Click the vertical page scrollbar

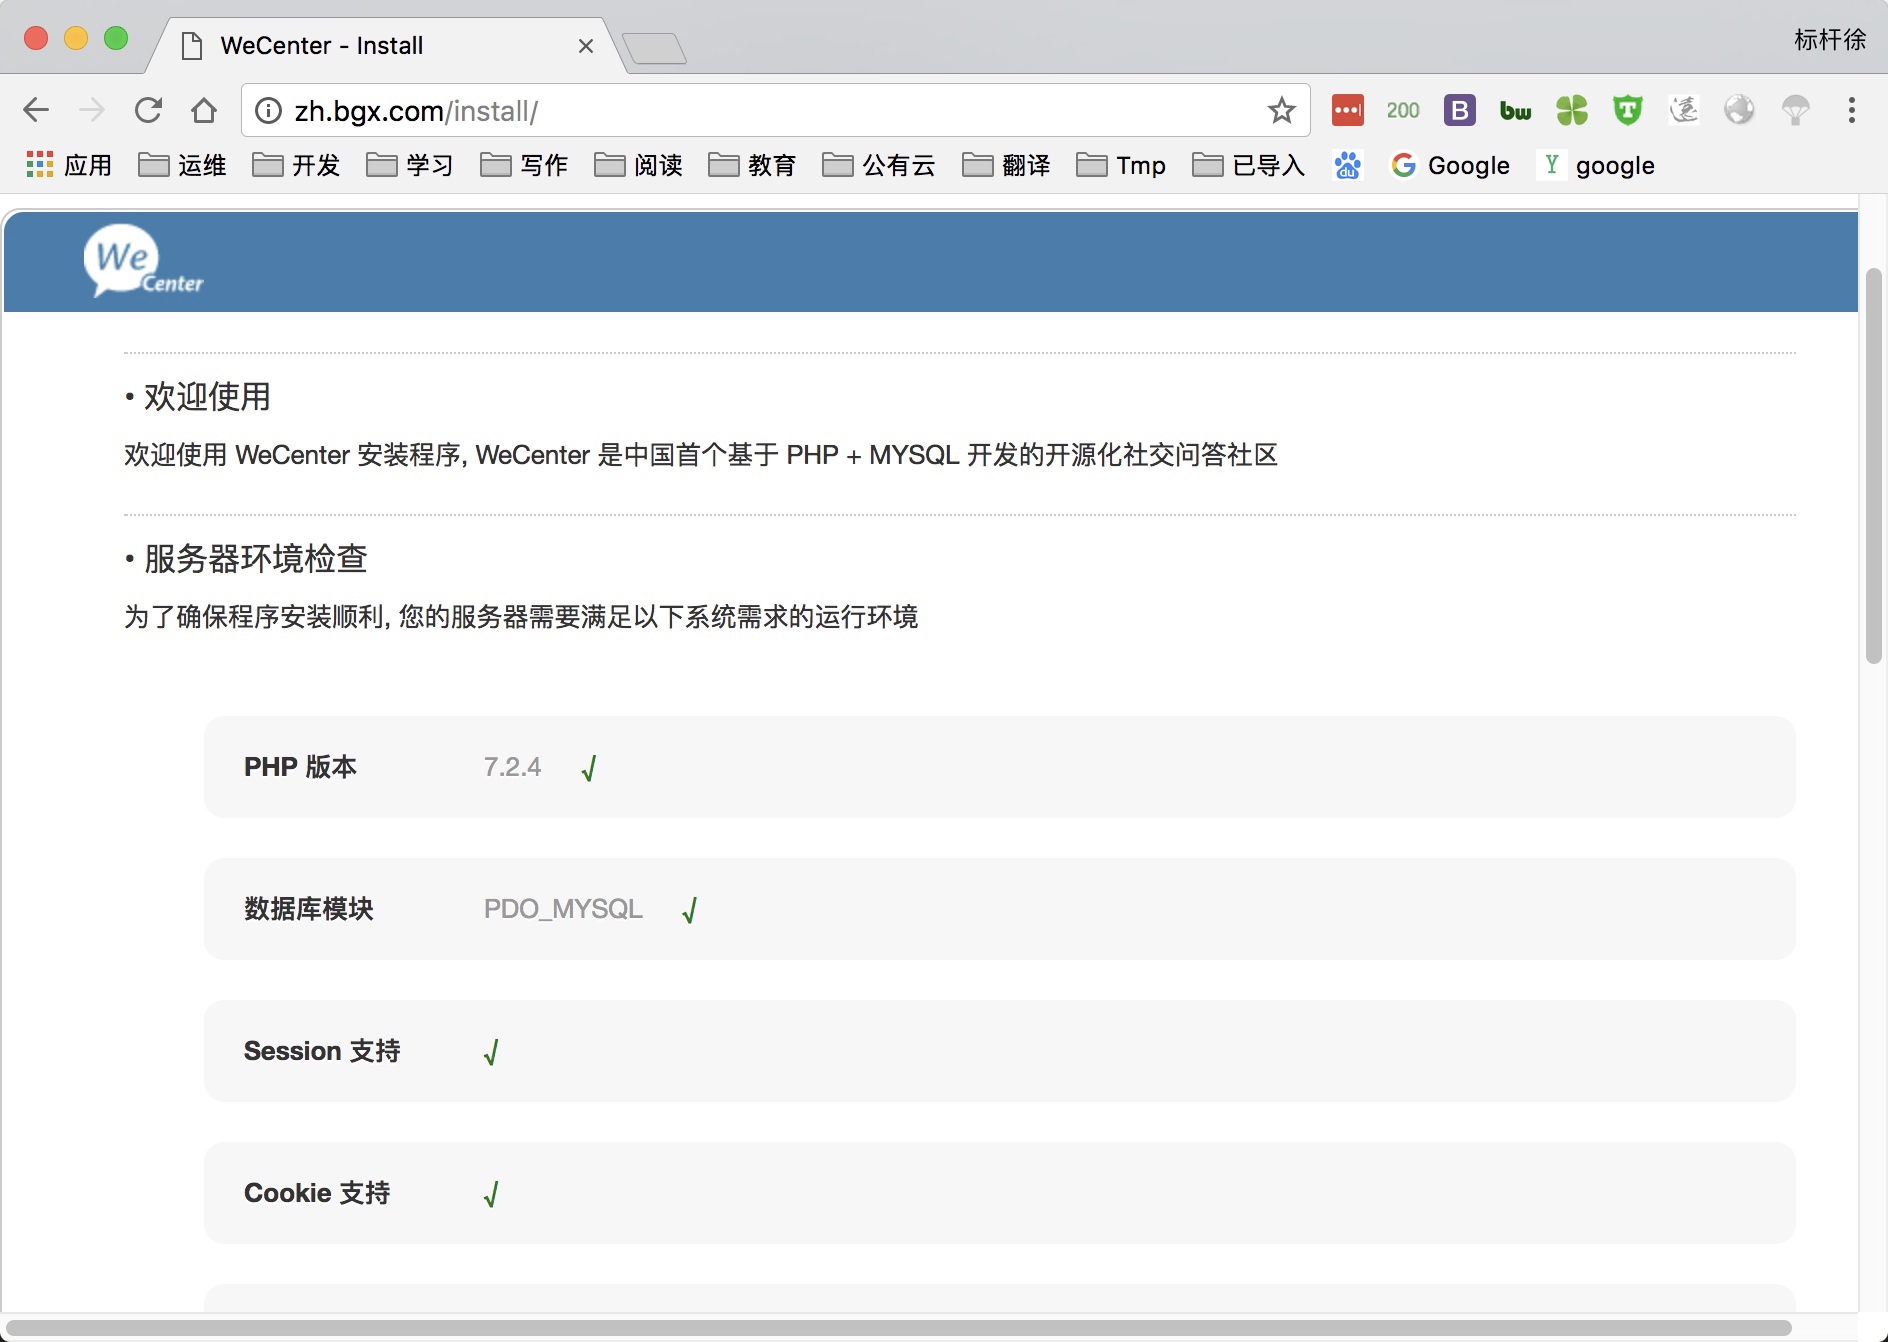tap(1874, 465)
